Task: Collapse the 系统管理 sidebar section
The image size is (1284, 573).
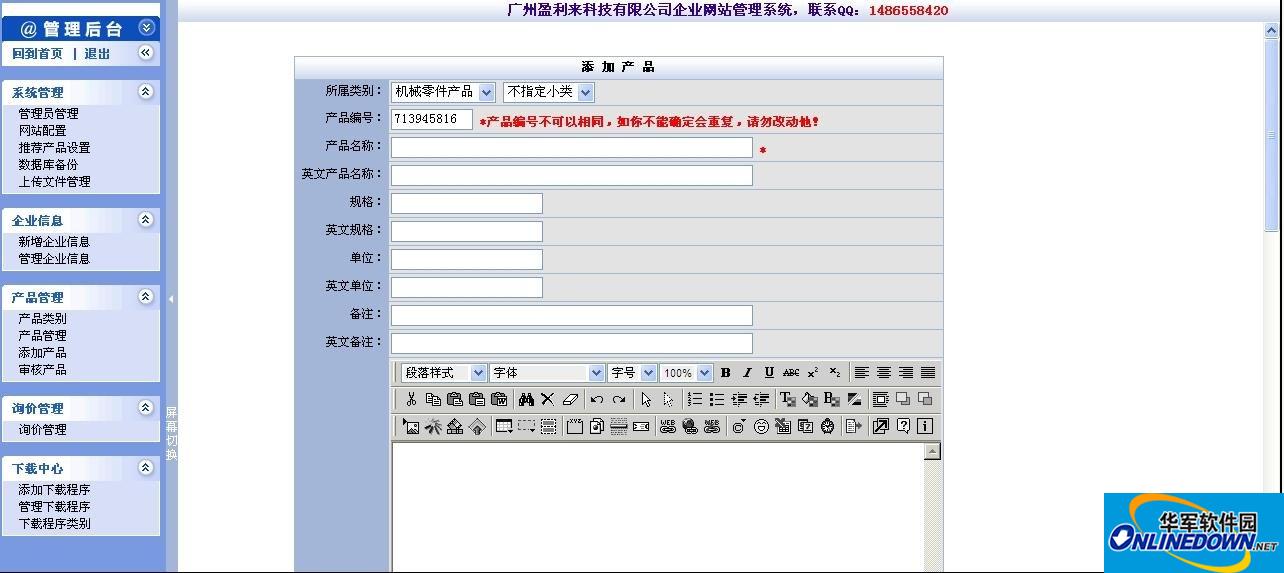Action: [146, 91]
